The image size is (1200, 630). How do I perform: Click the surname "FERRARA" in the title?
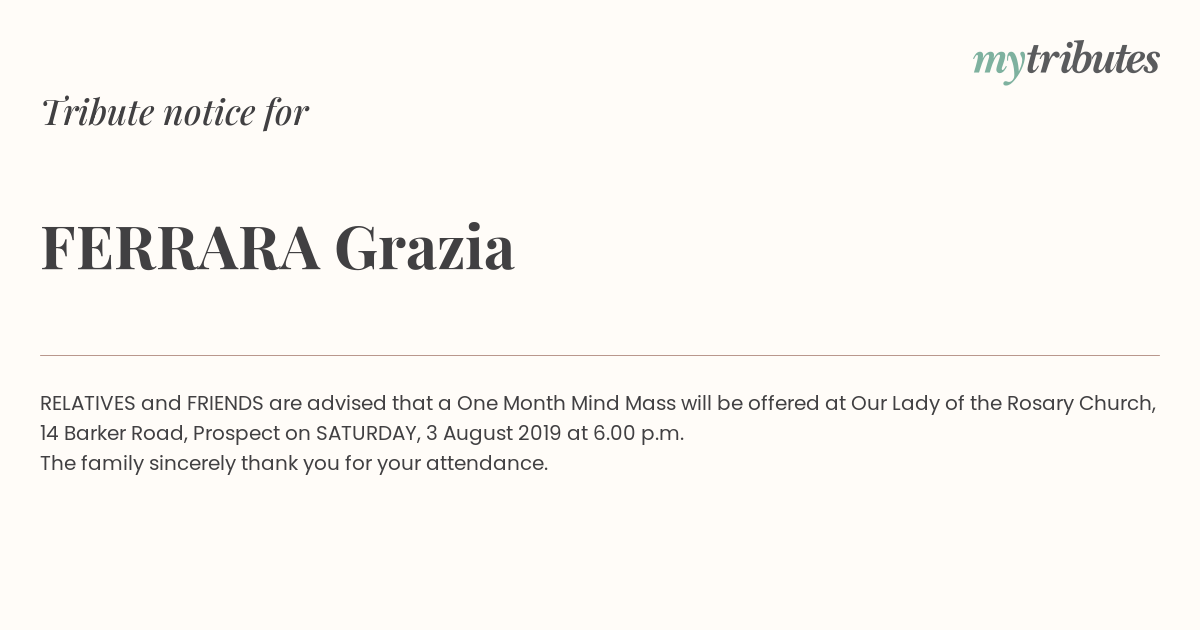[x=180, y=248]
